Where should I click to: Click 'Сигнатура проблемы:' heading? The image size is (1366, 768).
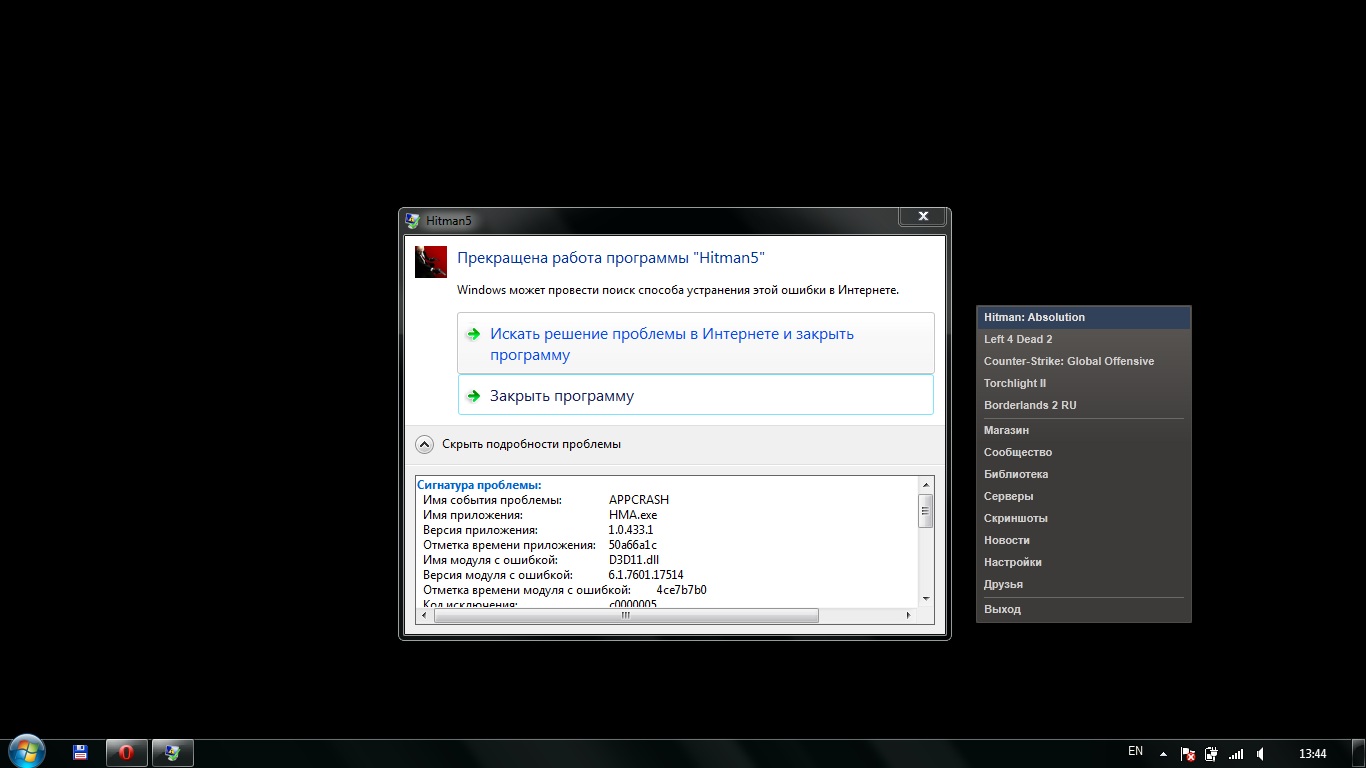click(x=479, y=485)
